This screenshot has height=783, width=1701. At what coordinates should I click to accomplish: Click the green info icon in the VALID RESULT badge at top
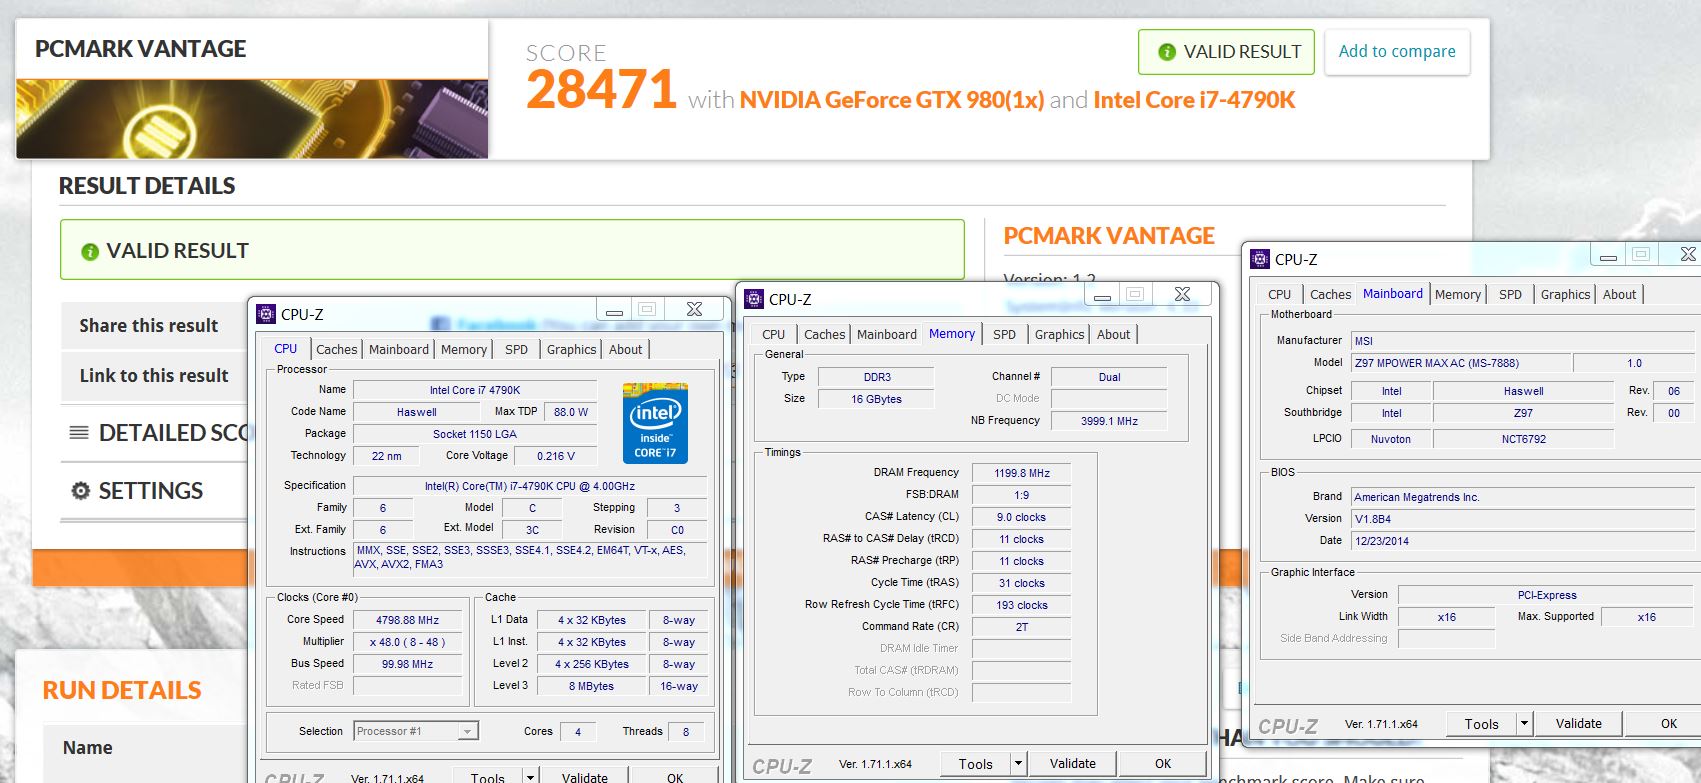(x=1166, y=52)
